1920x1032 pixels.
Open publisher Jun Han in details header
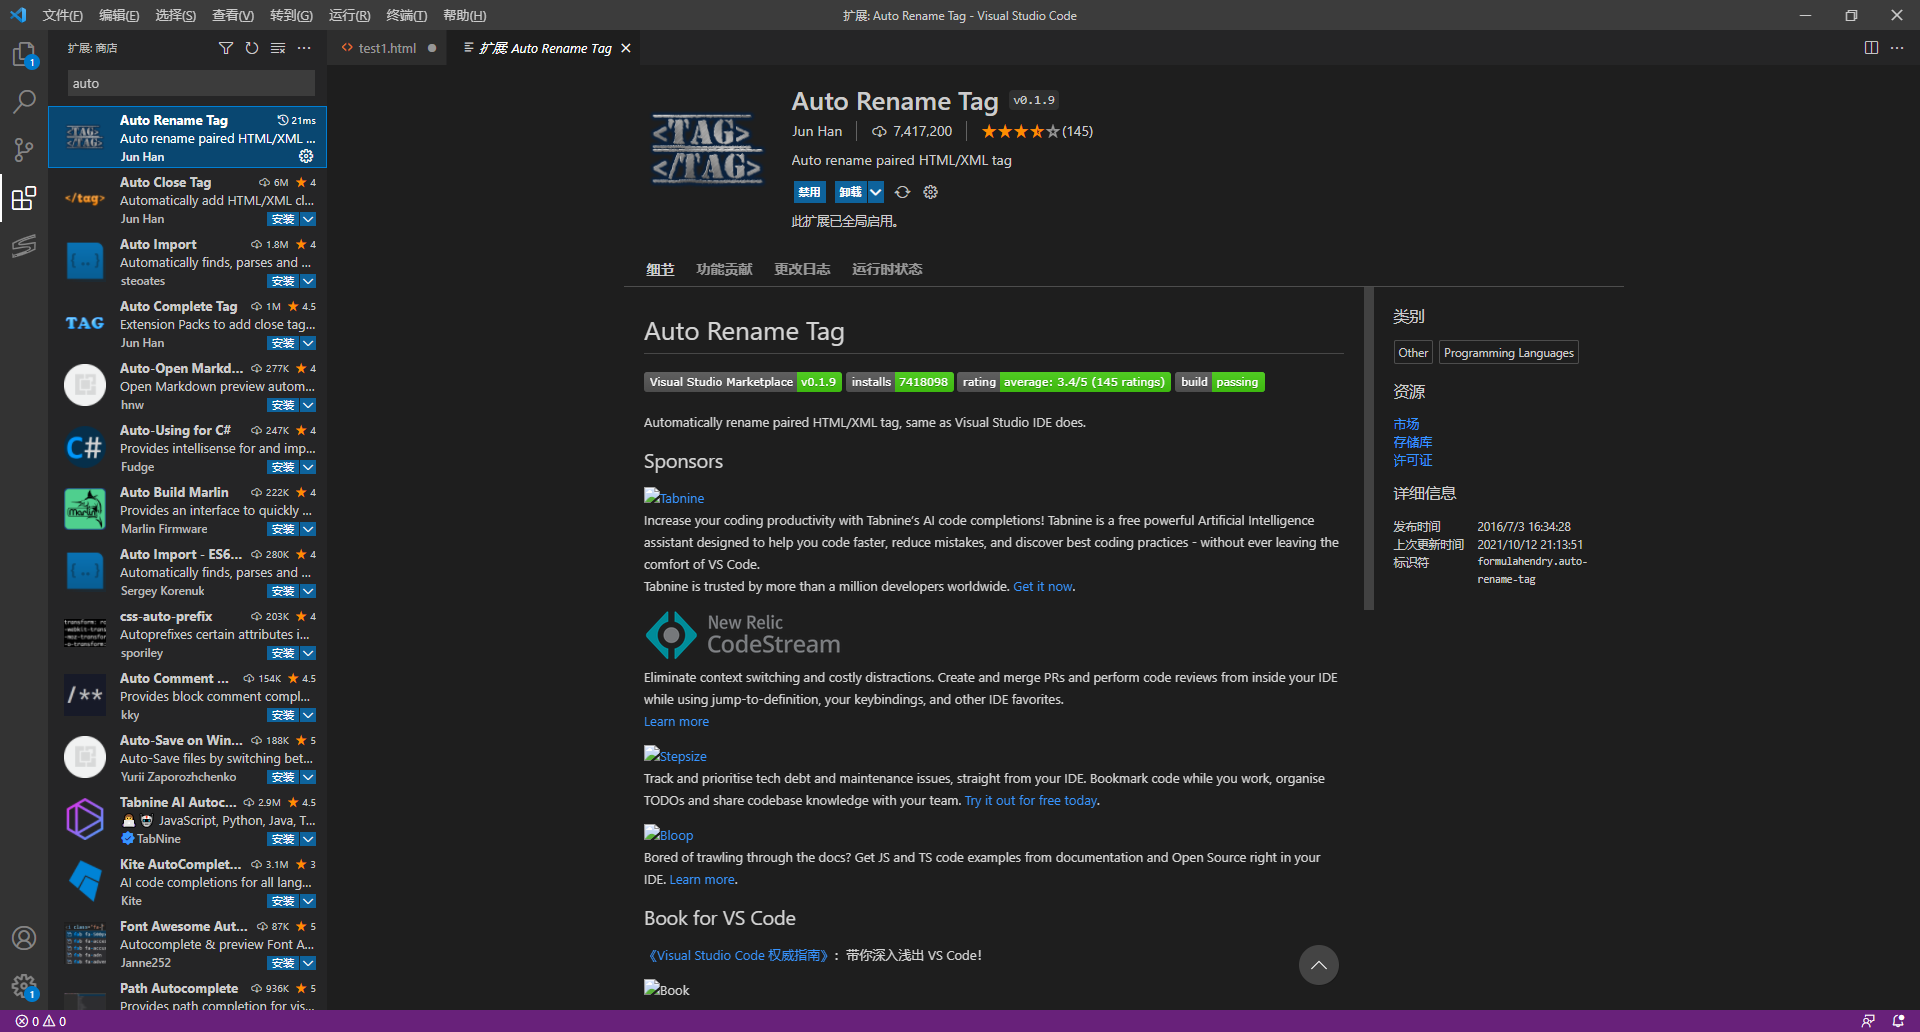(817, 131)
